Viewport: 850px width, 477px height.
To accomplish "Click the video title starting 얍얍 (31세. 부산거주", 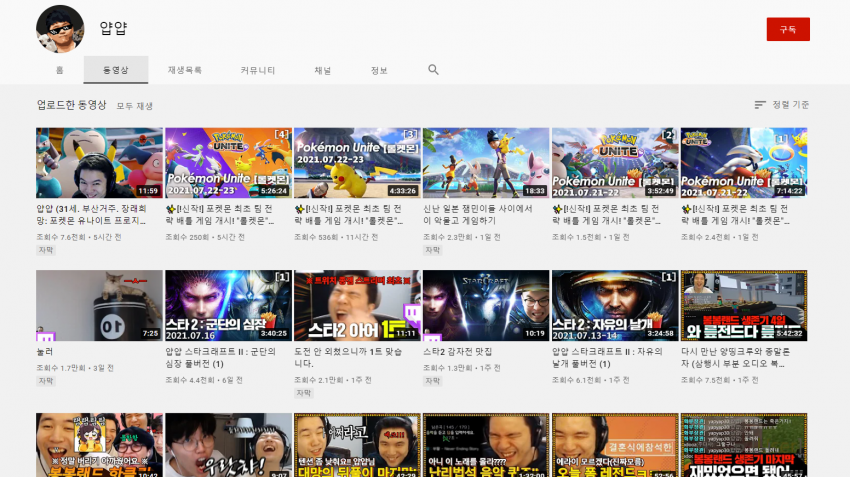I will (x=92, y=215).
